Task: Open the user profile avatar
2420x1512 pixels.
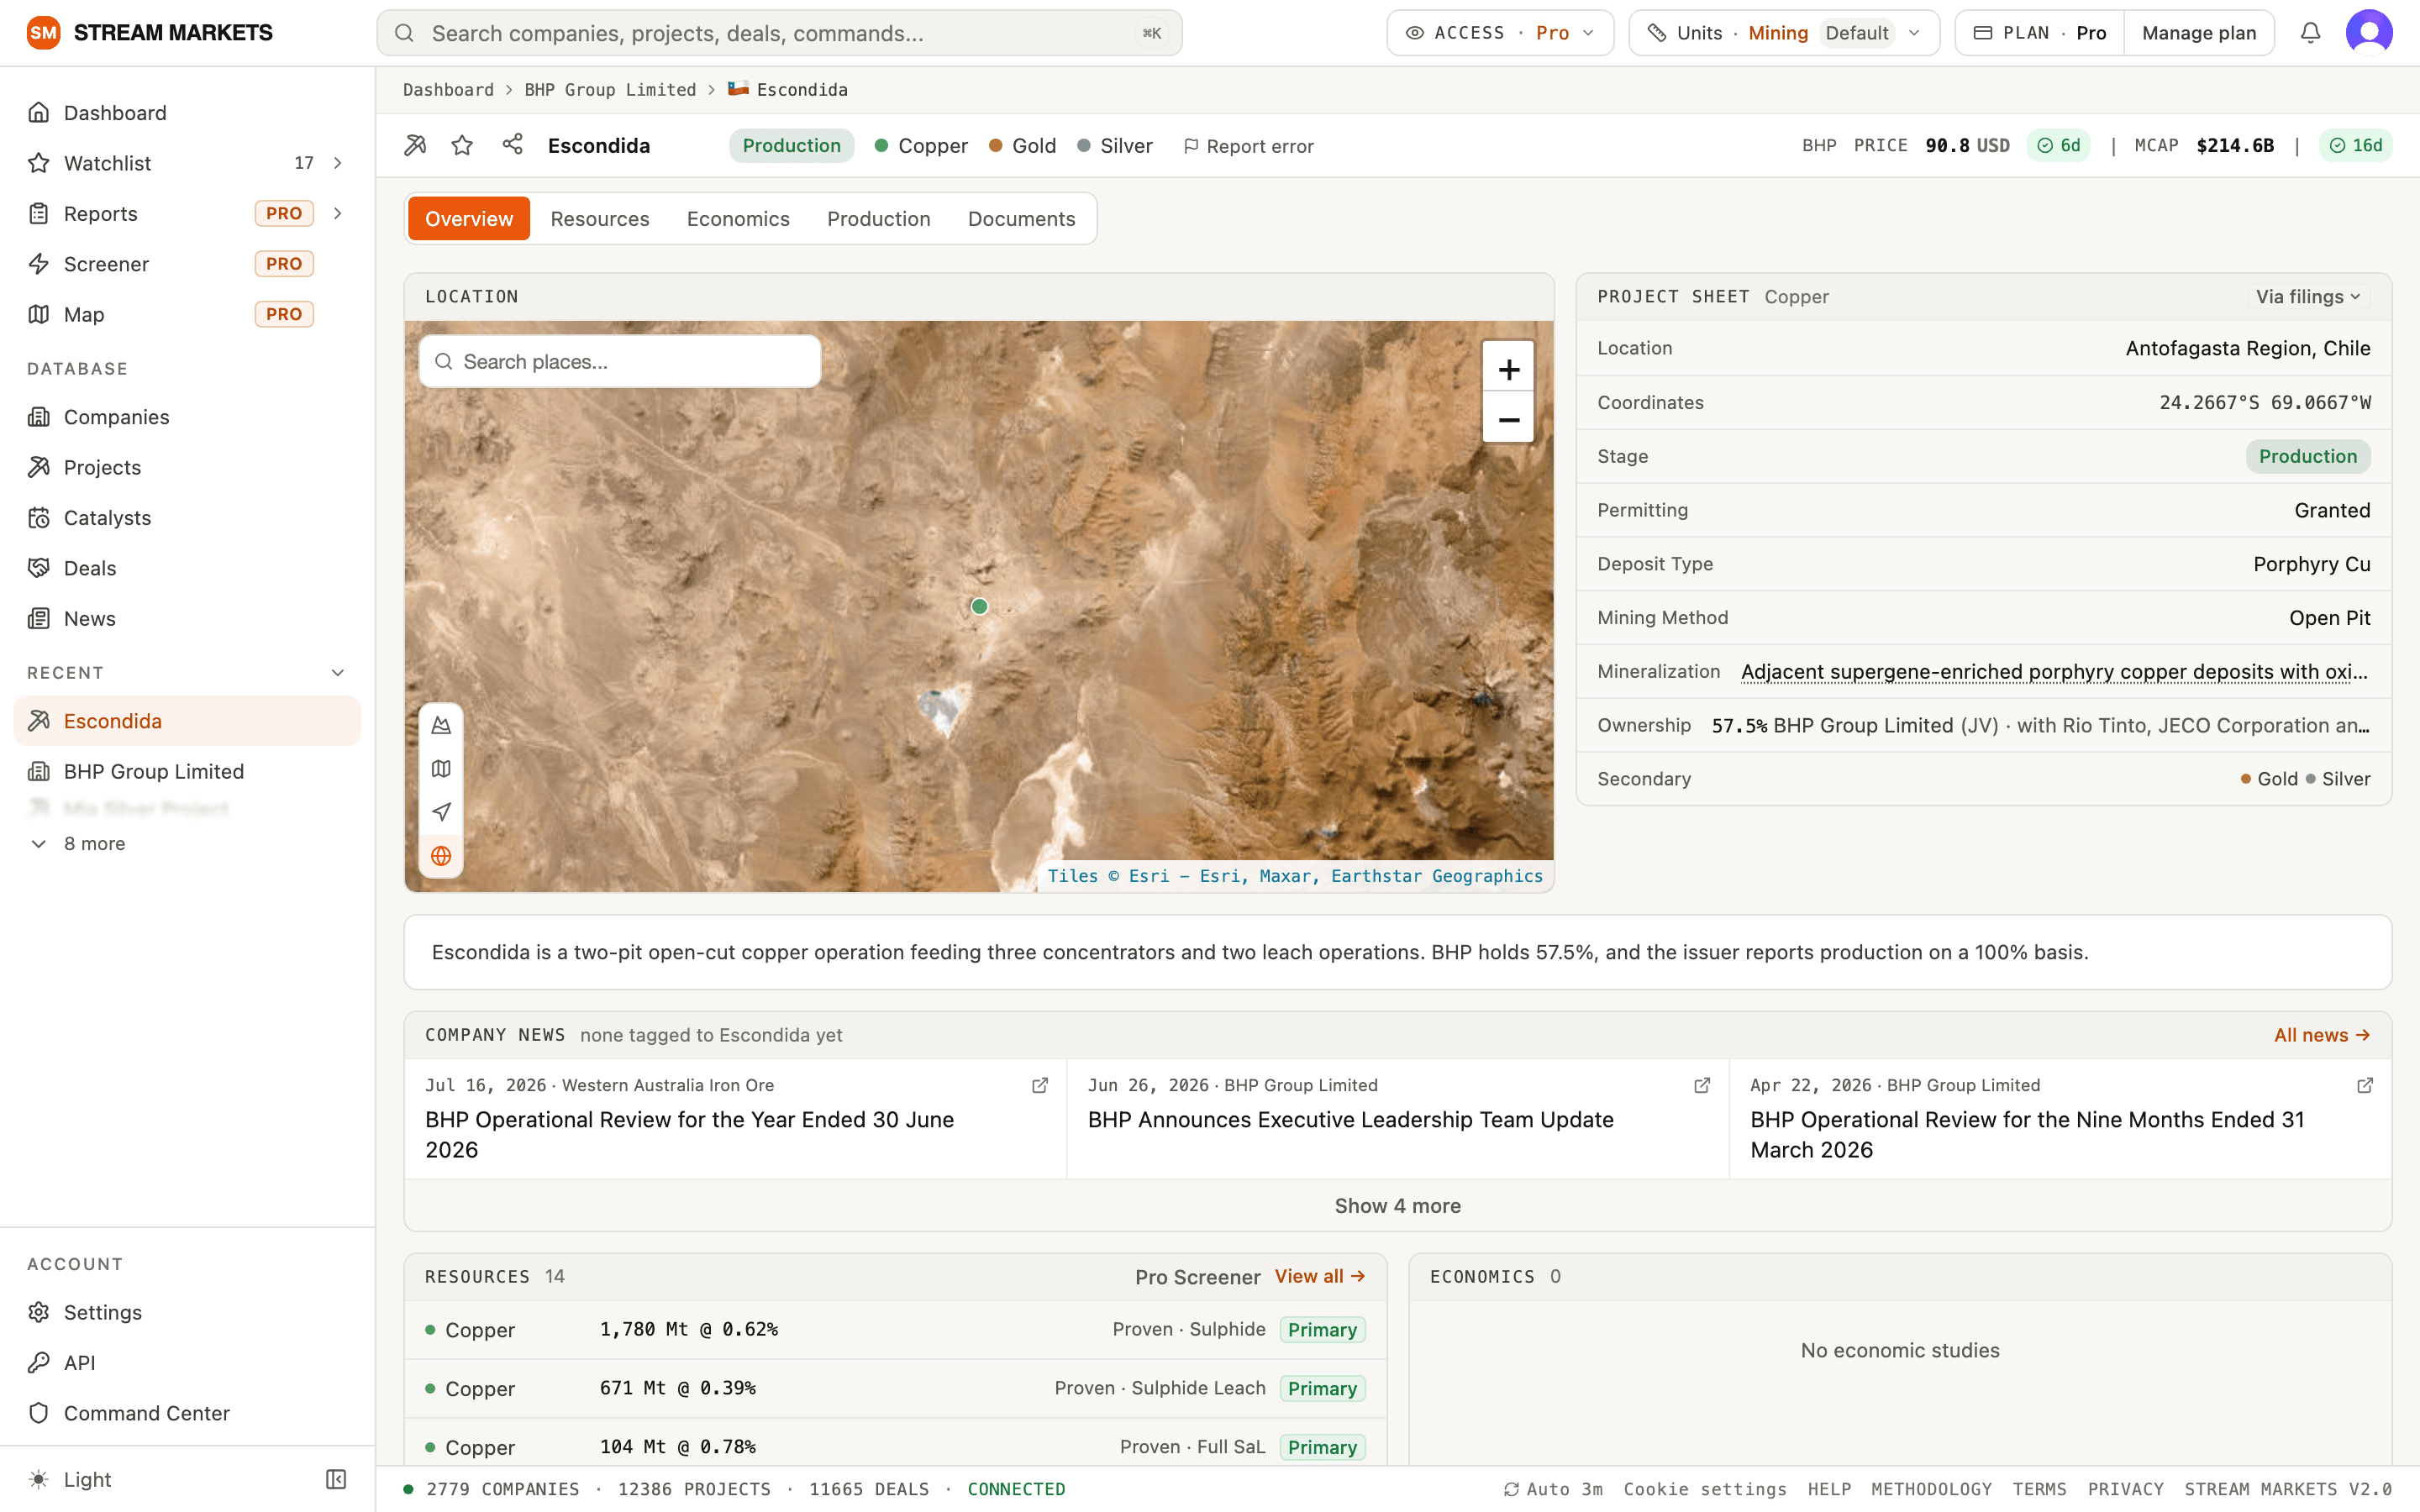Action: pyautogui.click(x=2369, y=33)
